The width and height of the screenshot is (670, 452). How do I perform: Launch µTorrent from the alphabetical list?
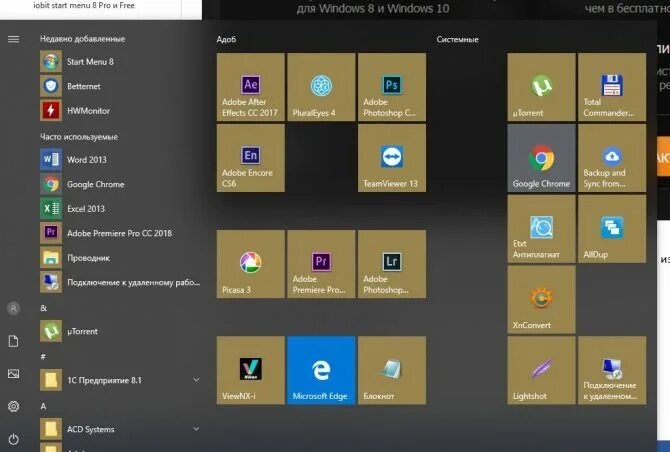(120, 331)
